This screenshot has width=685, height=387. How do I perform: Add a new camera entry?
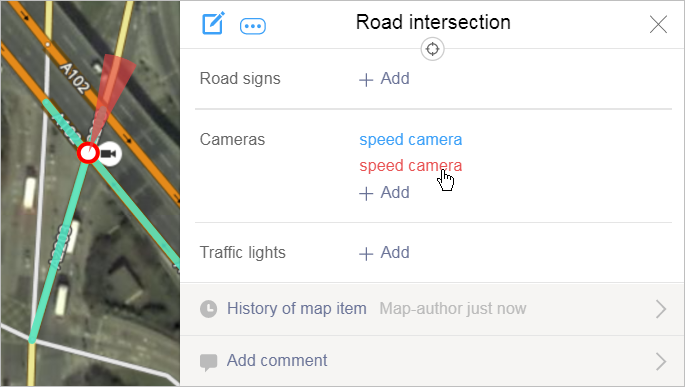384,193
